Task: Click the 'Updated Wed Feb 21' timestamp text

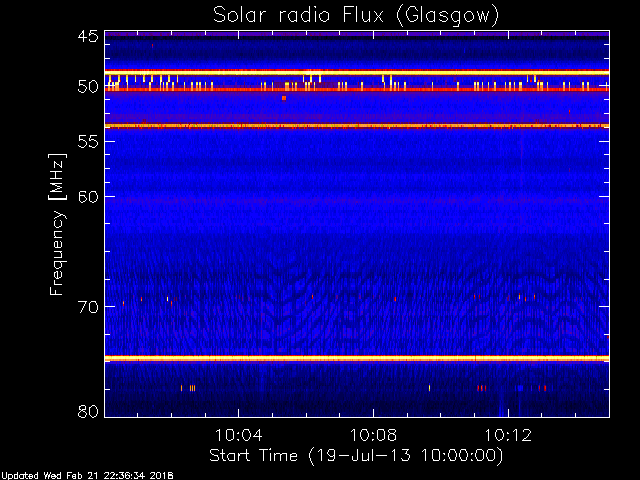Action: (x=87, y=476)
